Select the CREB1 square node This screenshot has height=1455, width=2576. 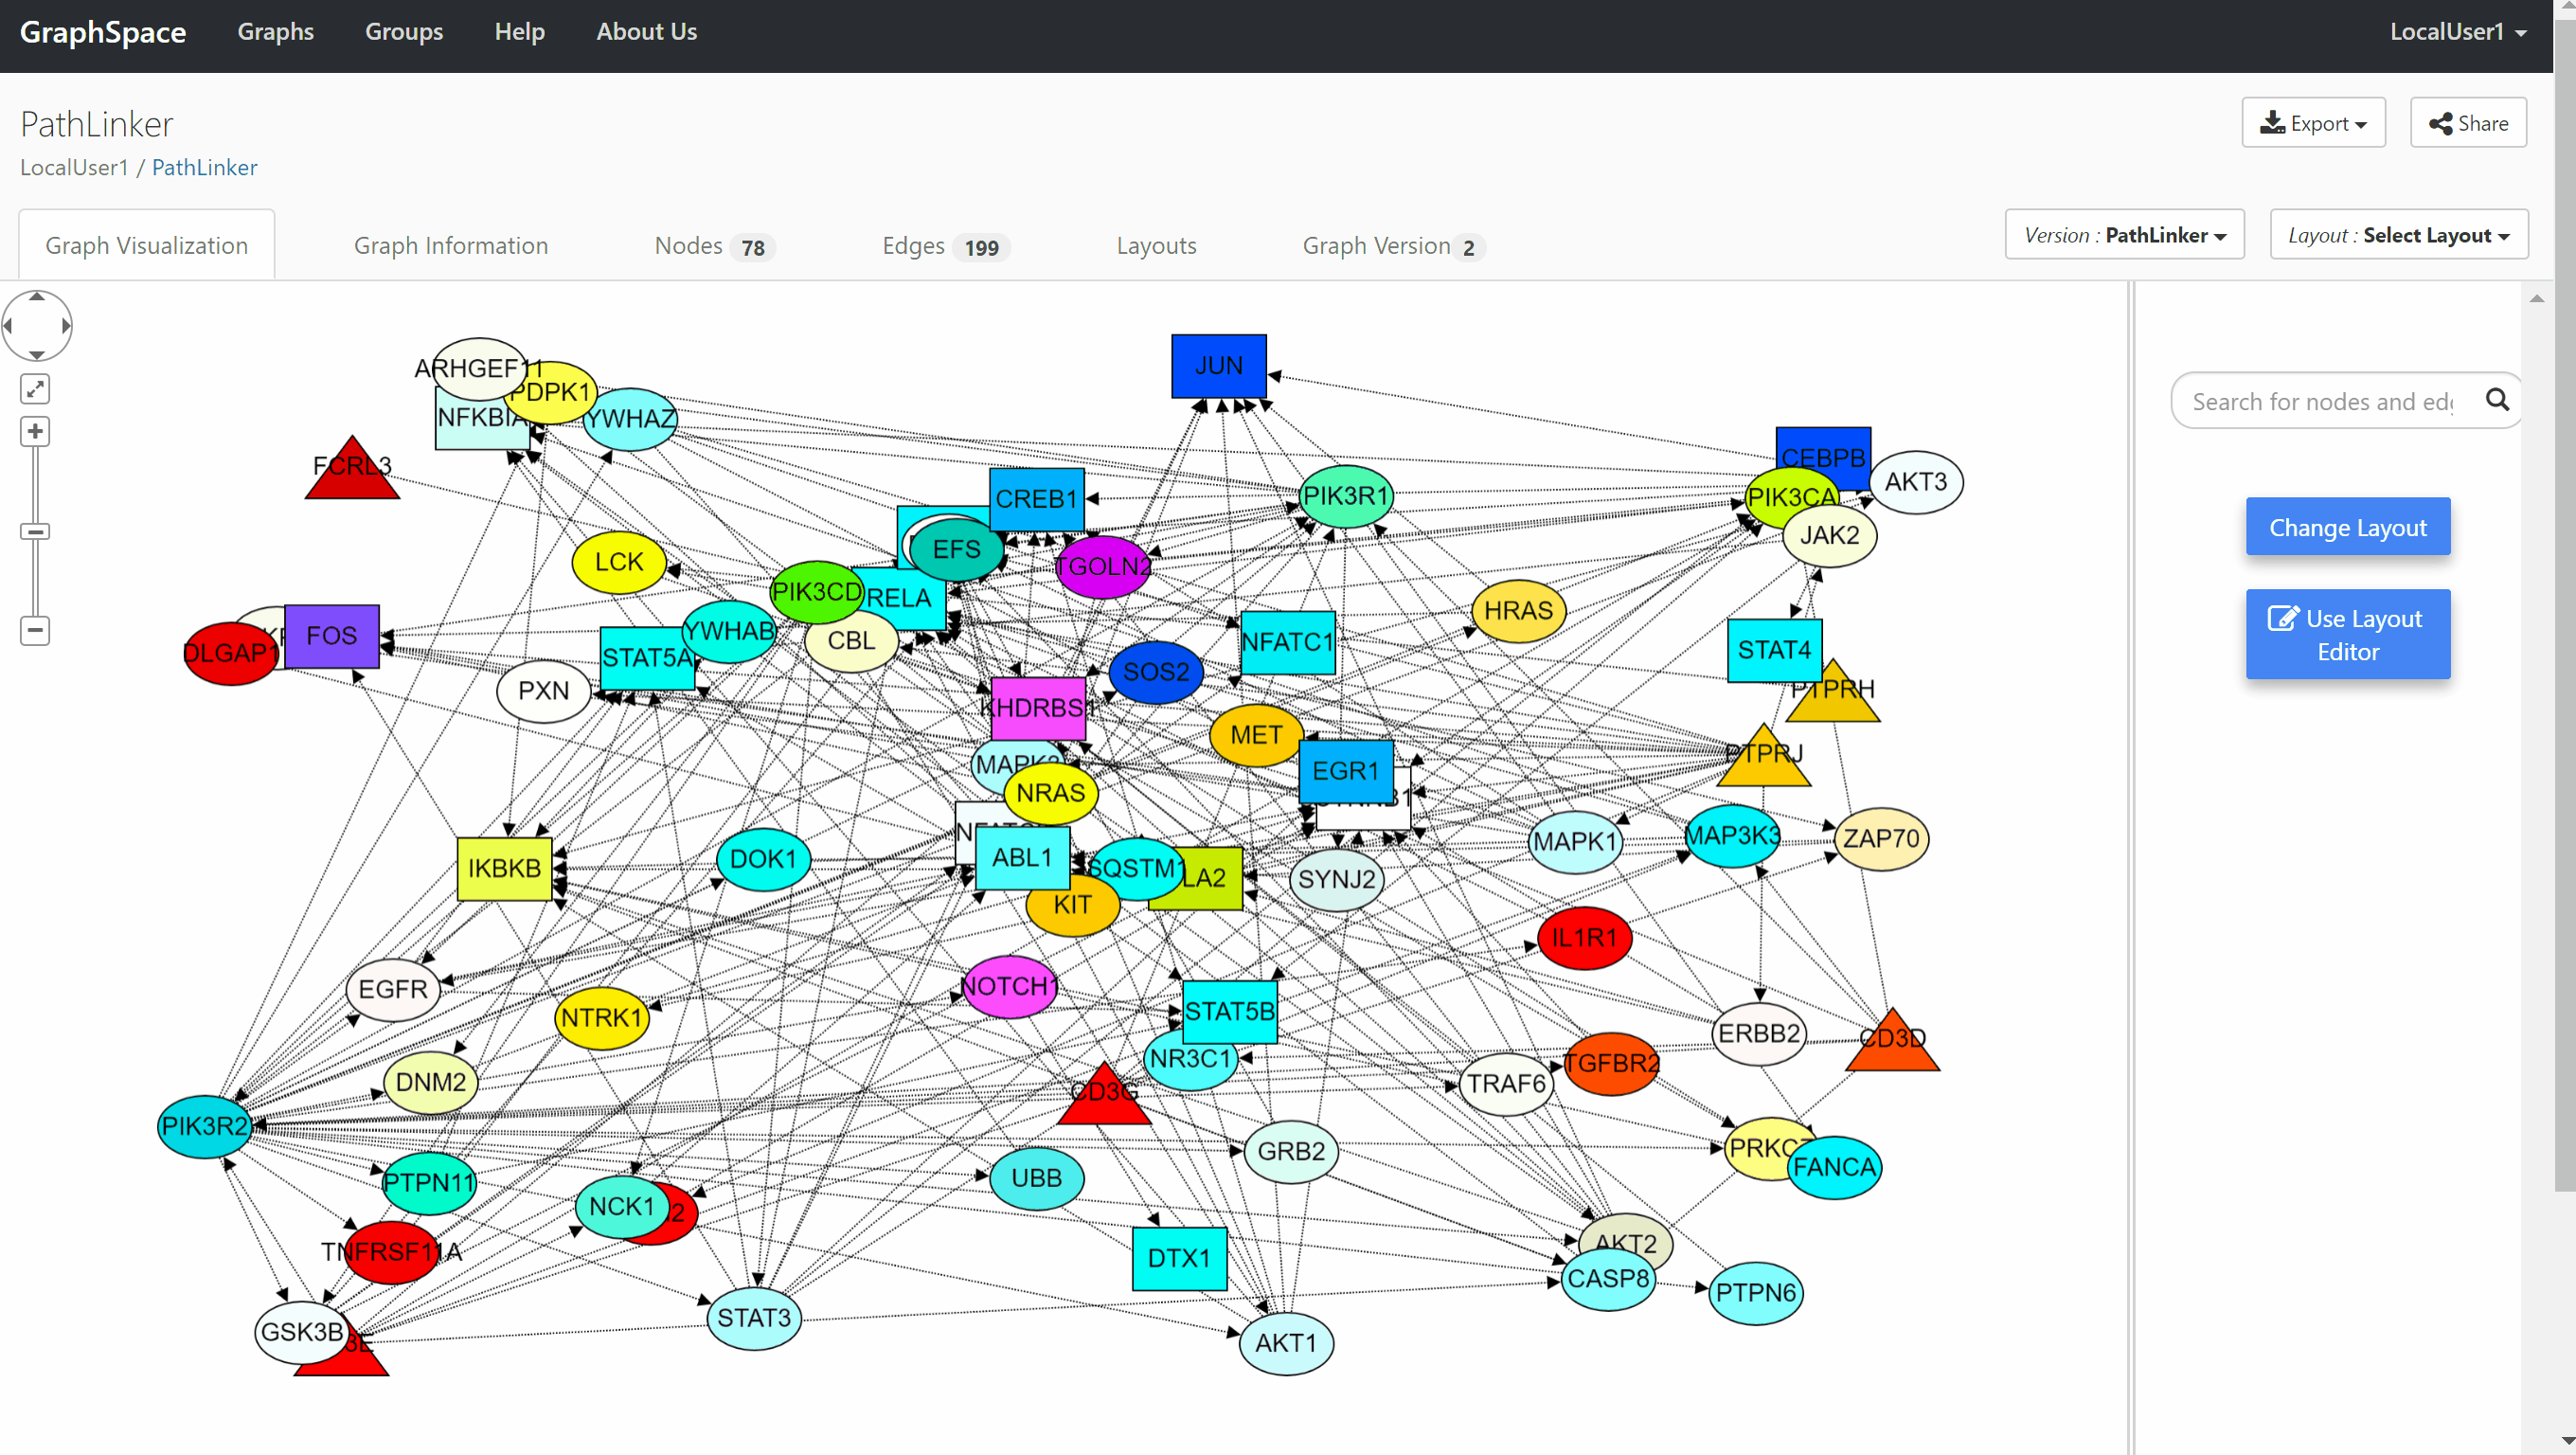[x=1036, y=499]
